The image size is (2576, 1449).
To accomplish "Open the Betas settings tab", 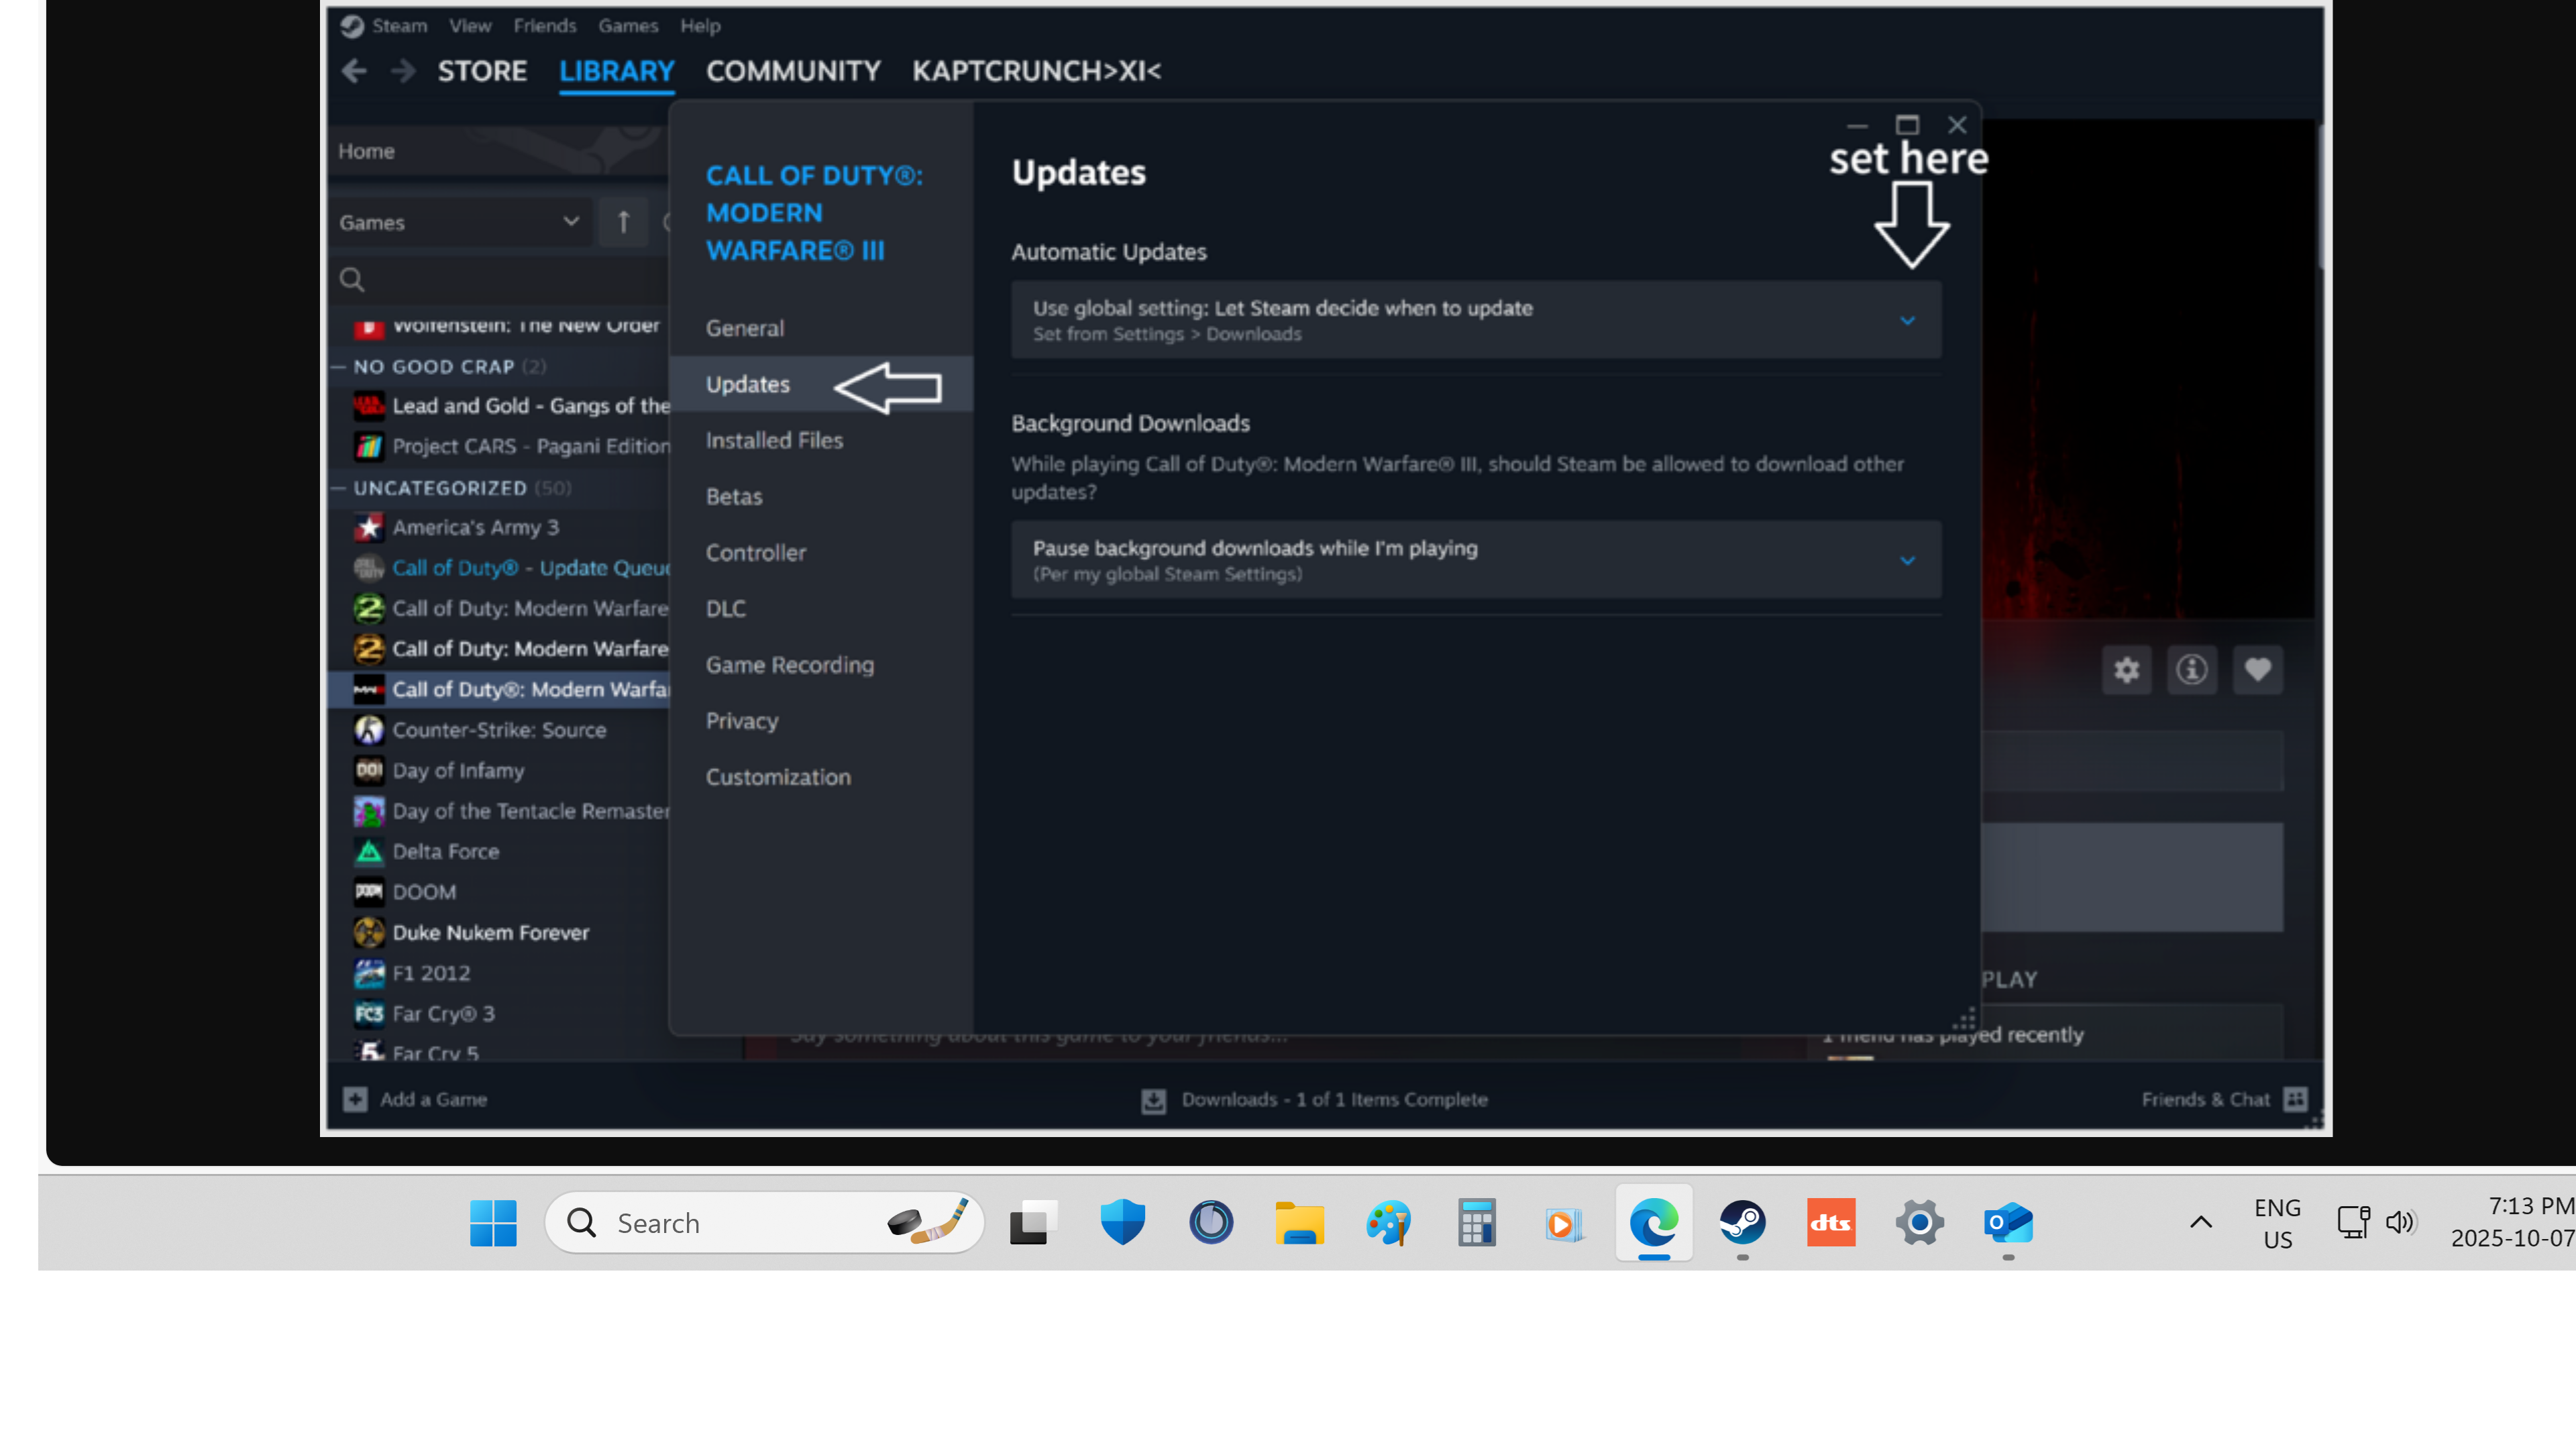I will tap(734, 496).
